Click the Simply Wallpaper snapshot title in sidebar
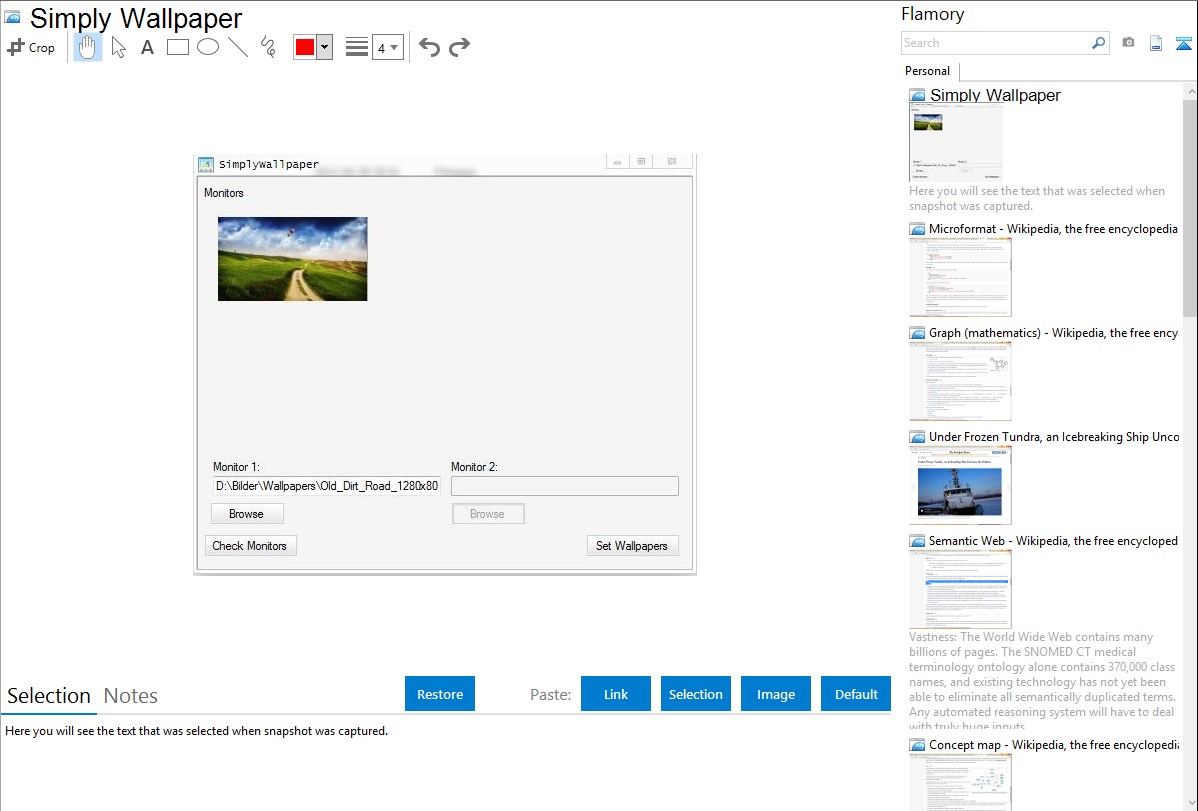This screenshot has width=1198, height=811. coord(996,96)
